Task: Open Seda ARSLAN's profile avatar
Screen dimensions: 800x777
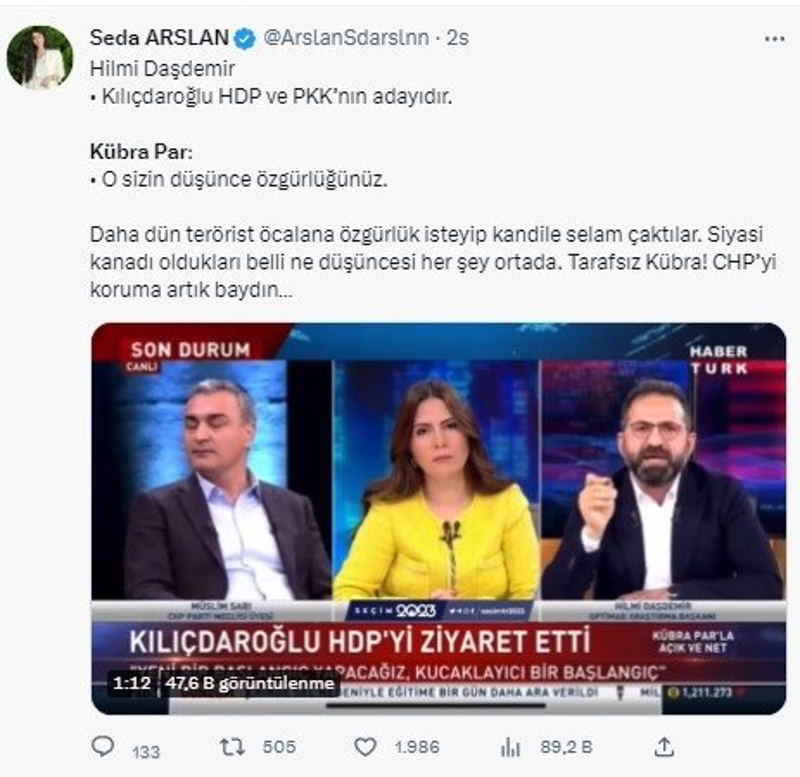Action: (40, 58)
